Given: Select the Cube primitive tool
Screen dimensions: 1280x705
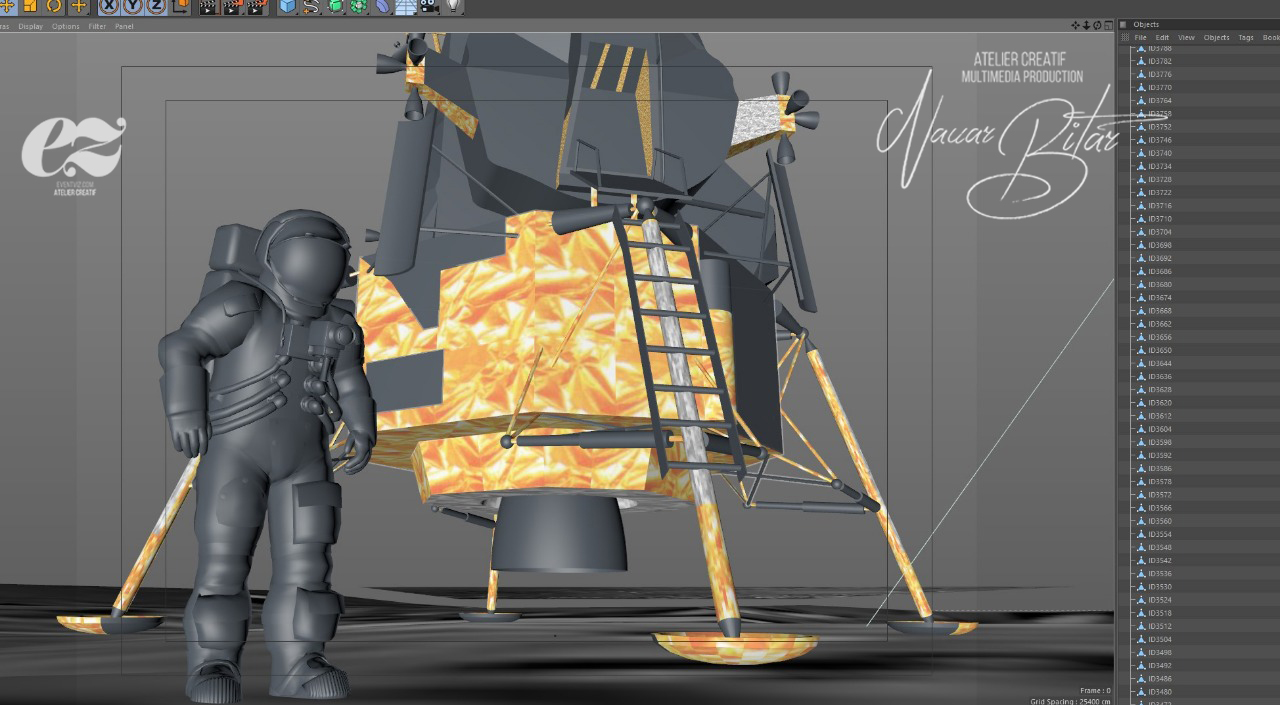Looking at the screenshot, I should click(288, 6).
